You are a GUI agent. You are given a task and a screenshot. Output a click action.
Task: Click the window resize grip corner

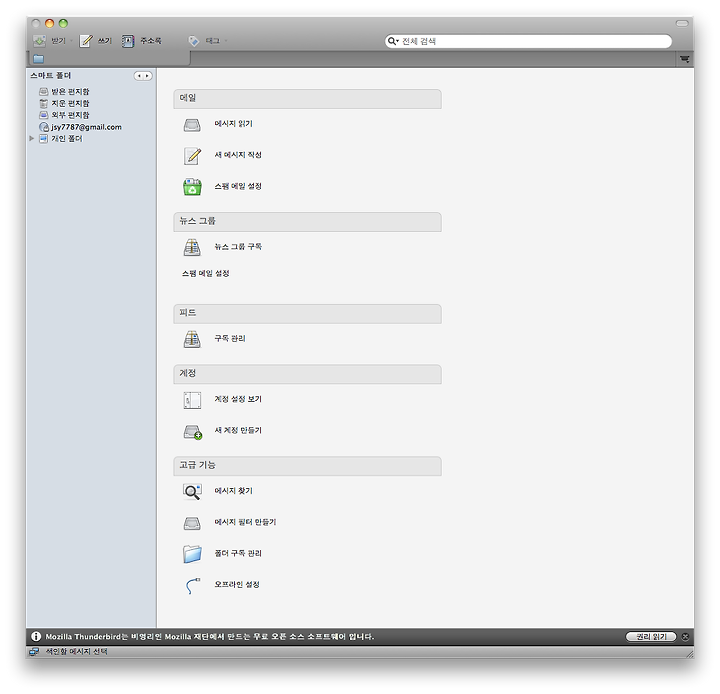click(x=689, y=654)
